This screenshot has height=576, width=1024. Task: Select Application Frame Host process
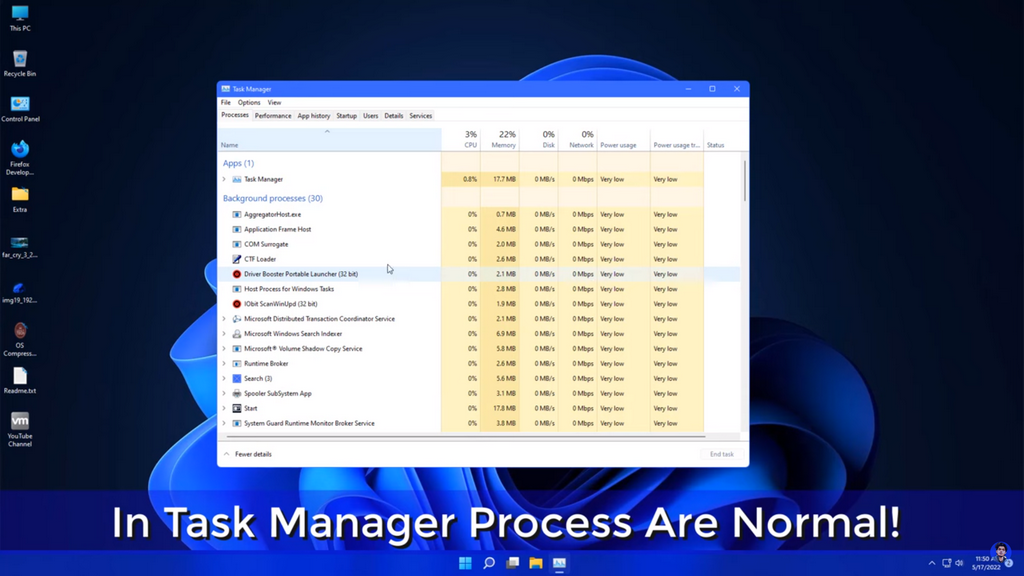[479, 229]
